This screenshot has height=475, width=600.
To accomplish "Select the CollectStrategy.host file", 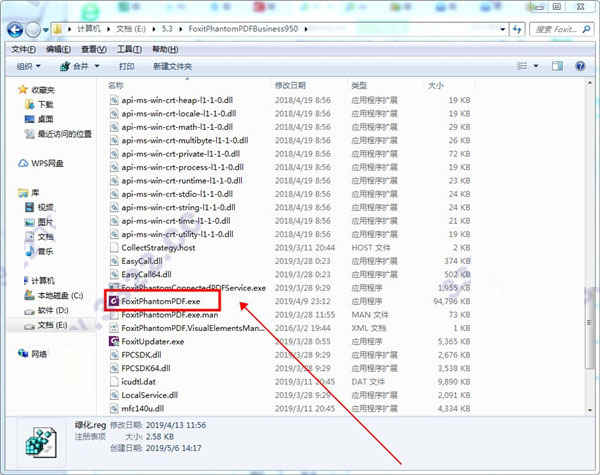I will click(158, 248).
